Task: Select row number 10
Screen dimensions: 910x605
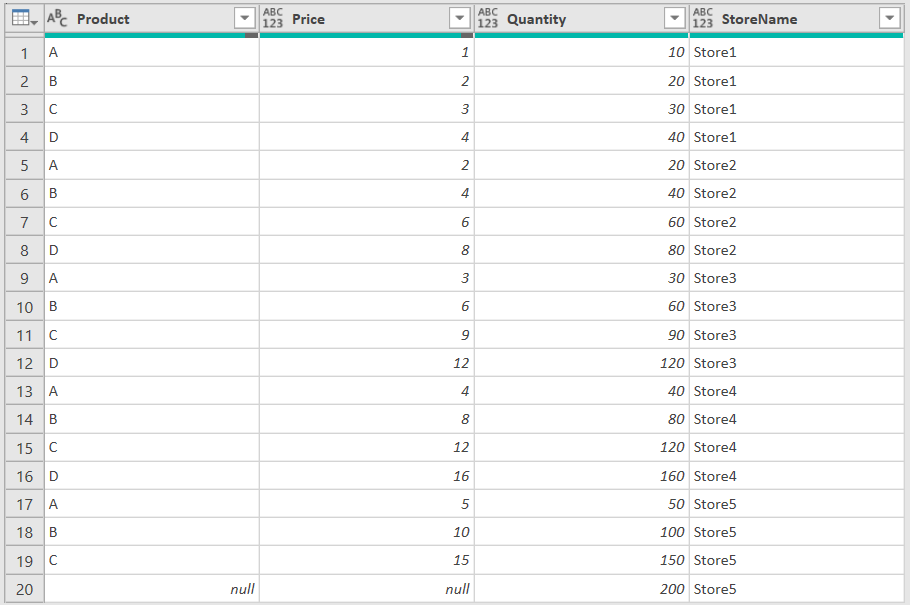Action: click(x=24, y=307)
